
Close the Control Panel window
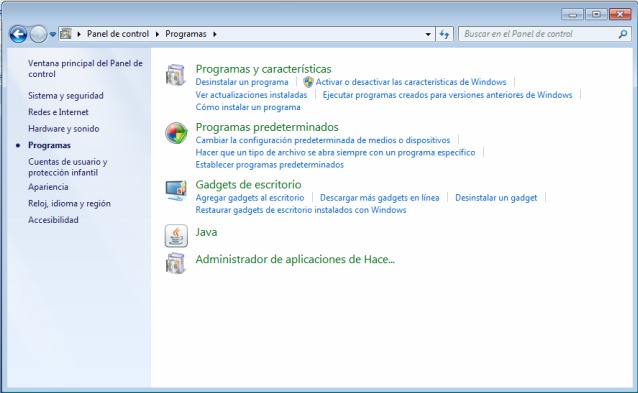tap(620, 15)
